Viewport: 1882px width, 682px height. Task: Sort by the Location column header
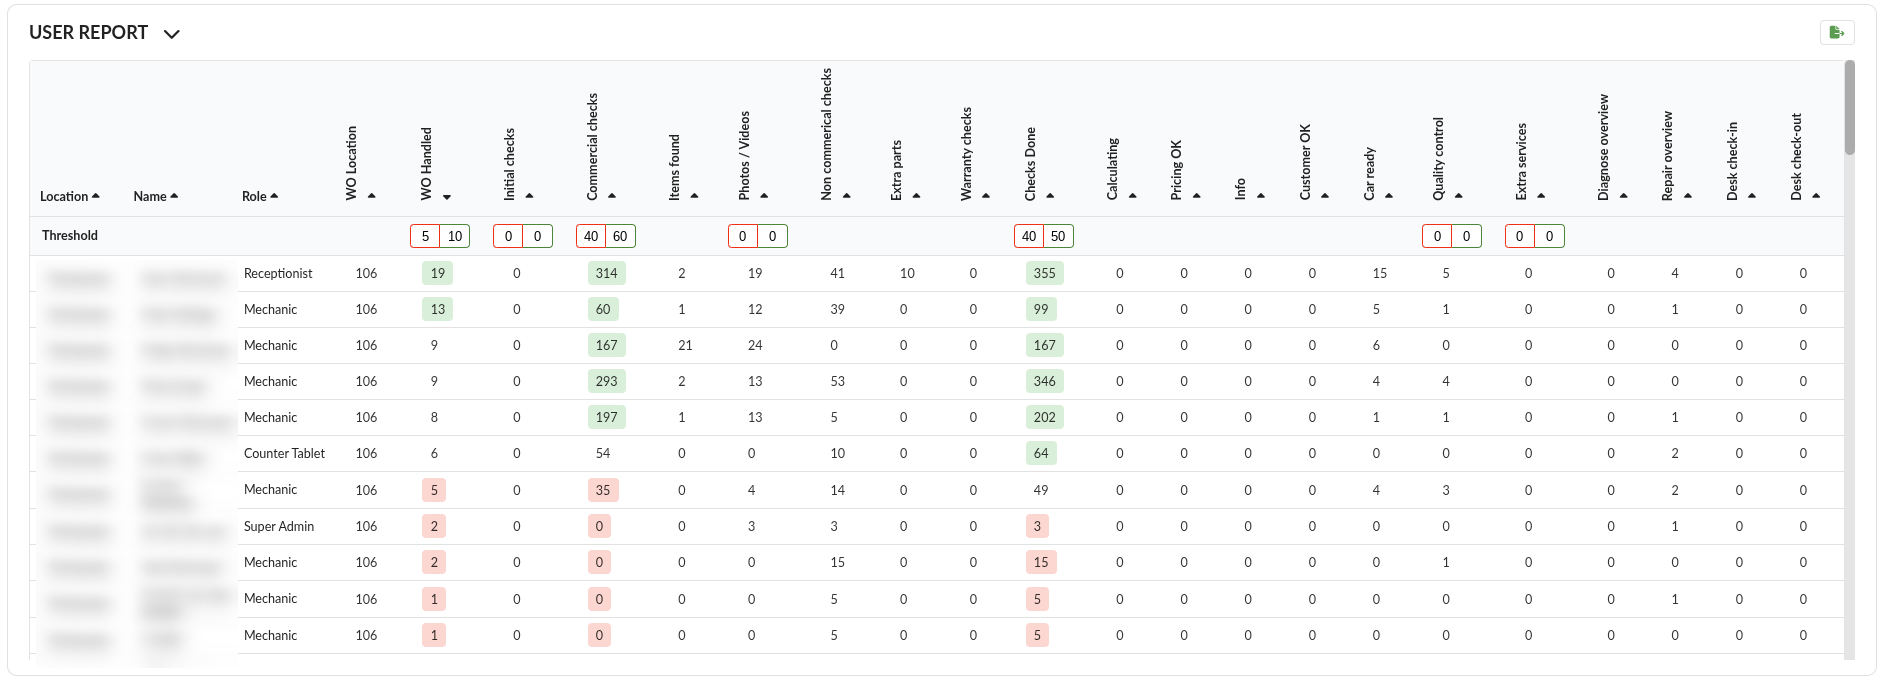69,197
